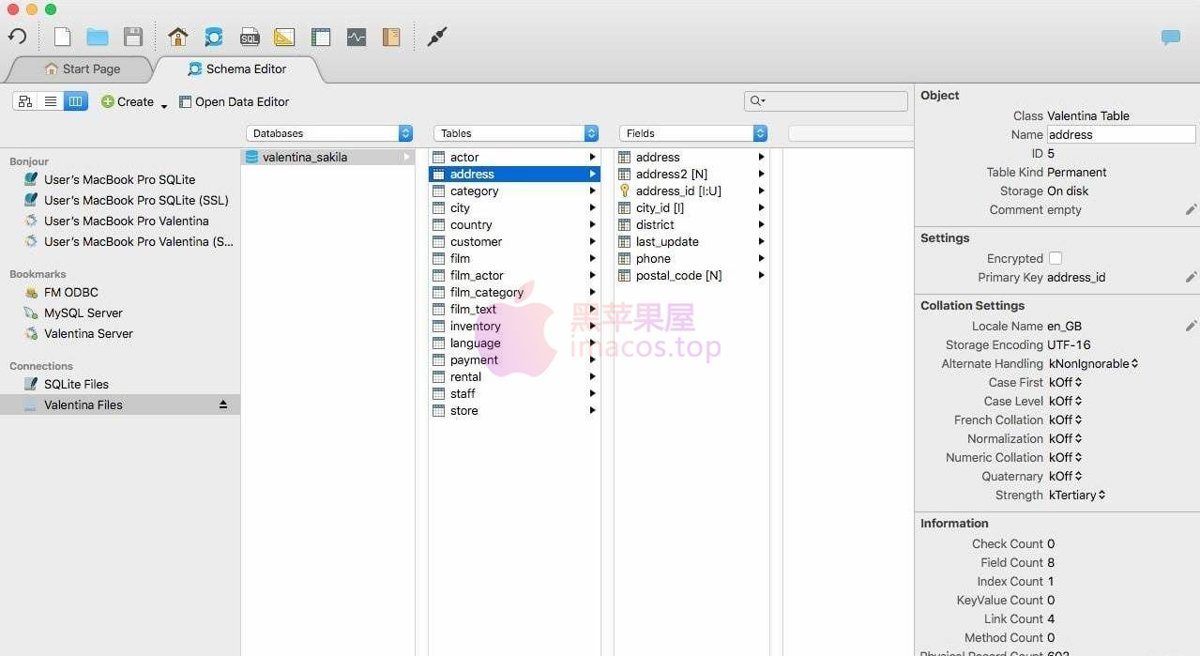Viewport: 1200px width, 656px height.
Task: Select the city table
Action: [514, 208]
